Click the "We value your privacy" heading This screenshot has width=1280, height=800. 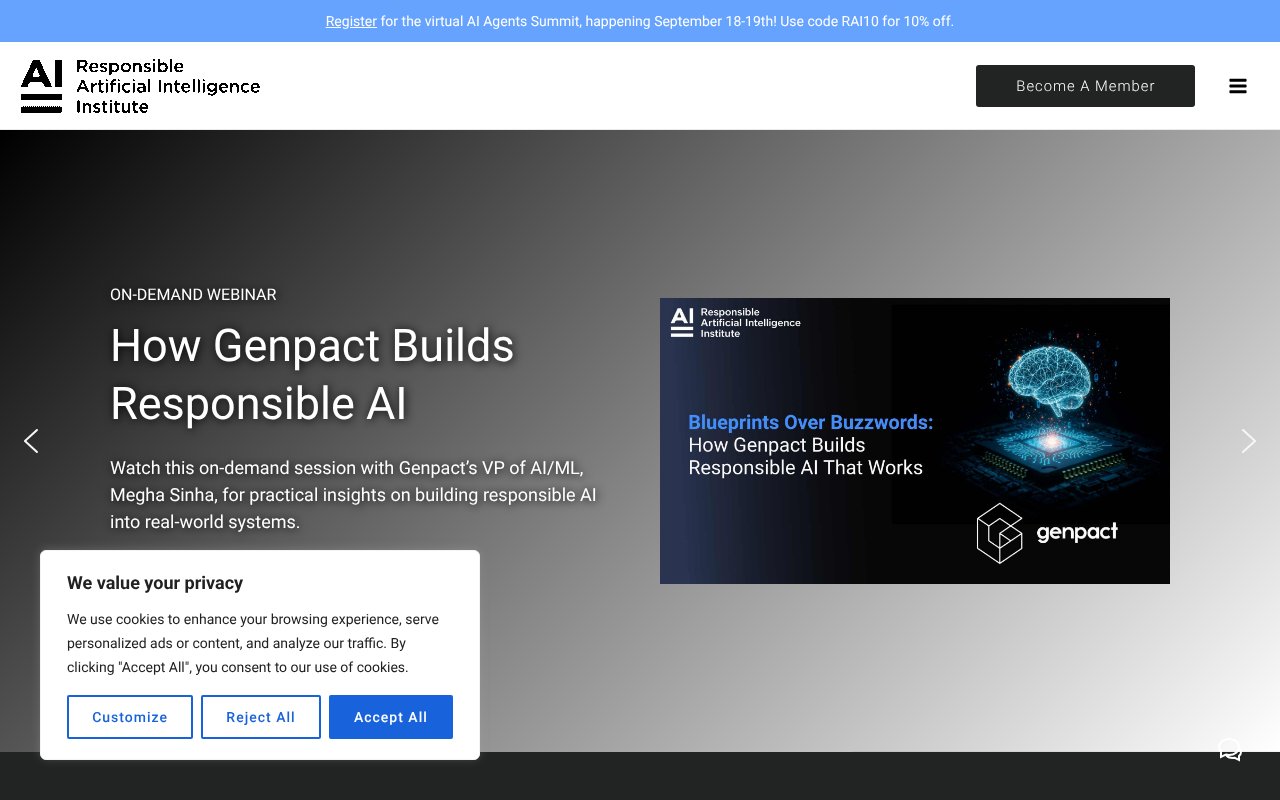[x=155, y=583]
